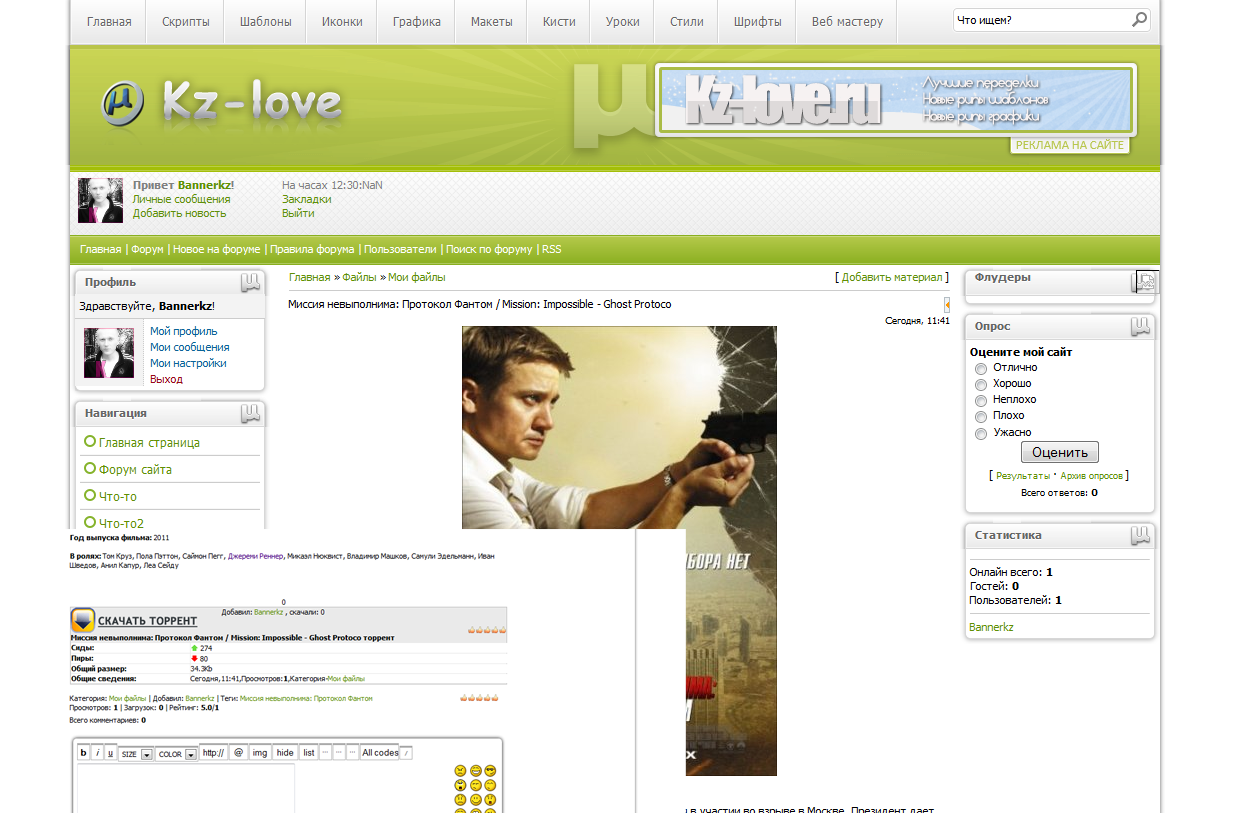
Task: Apply bold with the b button
Action: pyautogui.click(x=84, y=753)
